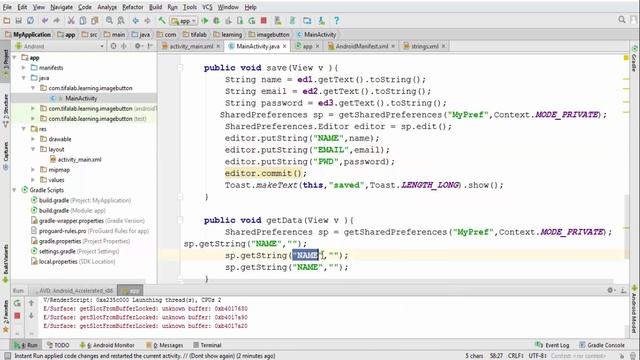Viewport: 640px width, 360px height.
Task: Click the Cut scissors icon
Action: pyautogui.click(x=71, y=20)
